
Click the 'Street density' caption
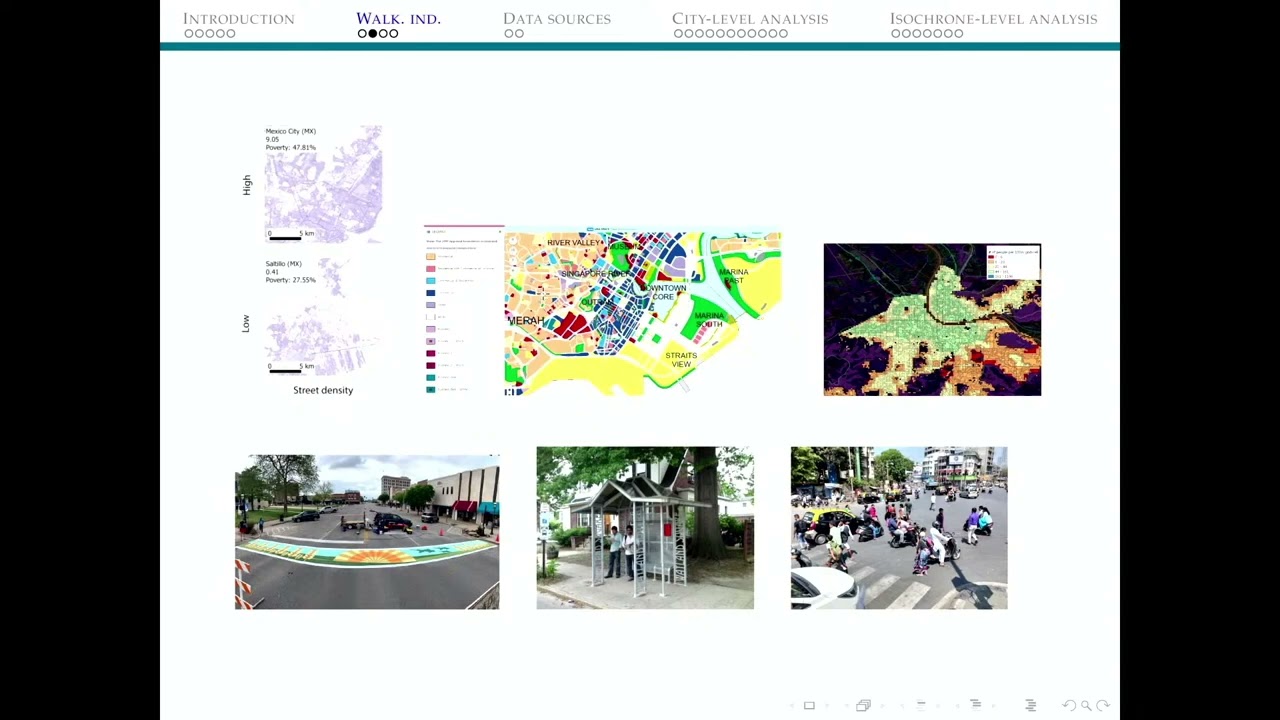click(x=323, y=390)
